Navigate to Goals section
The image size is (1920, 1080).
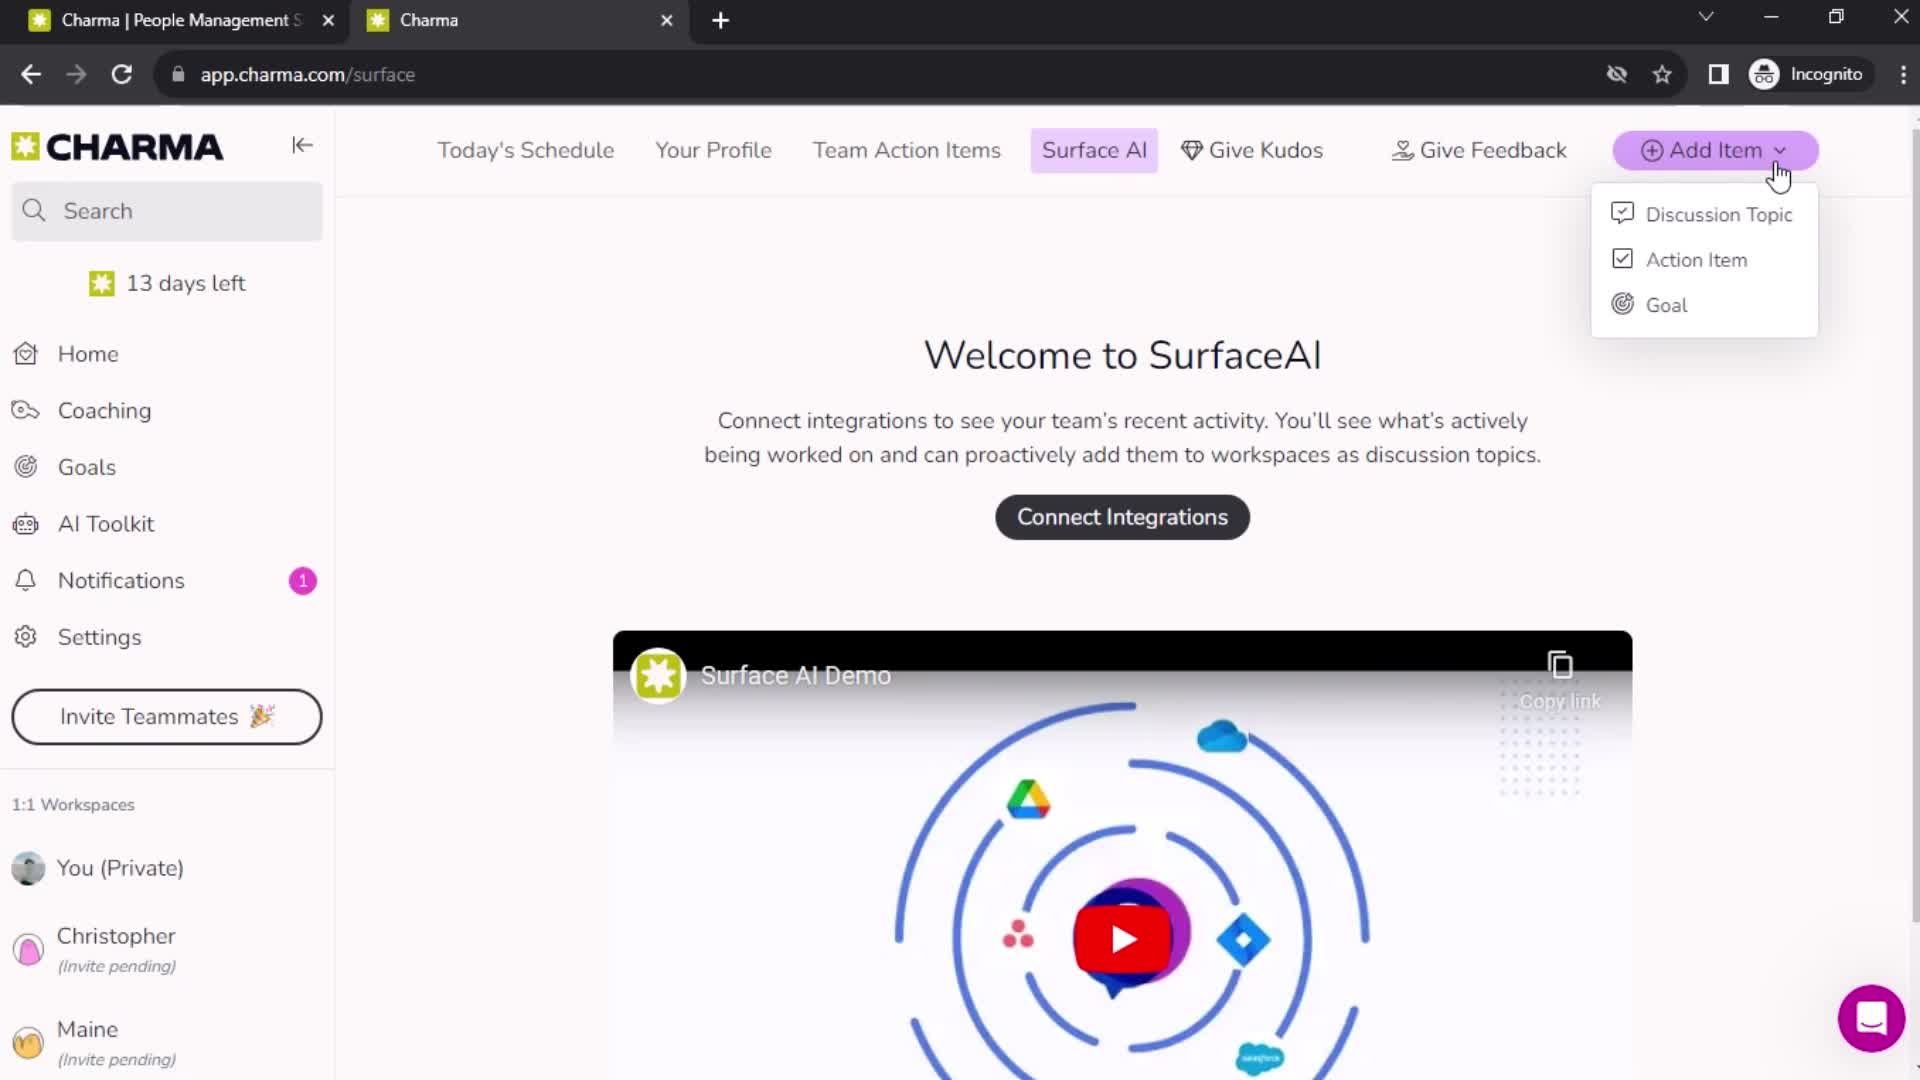point(86,465)
